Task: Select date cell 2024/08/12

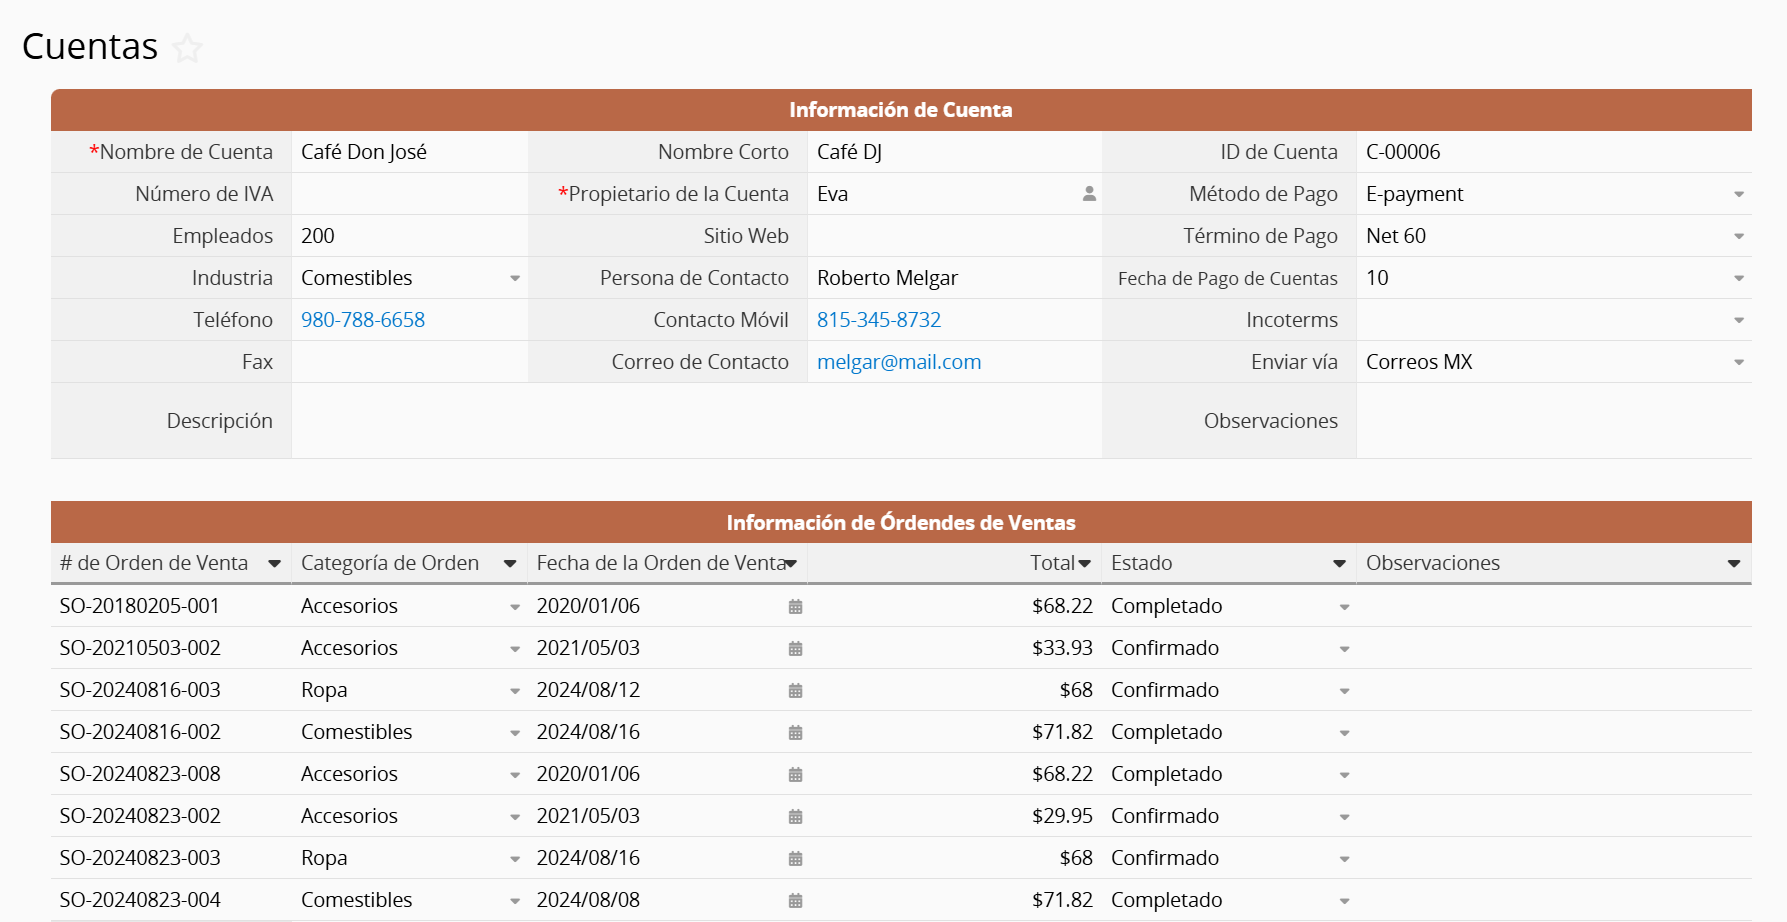Action: [667, 690]
